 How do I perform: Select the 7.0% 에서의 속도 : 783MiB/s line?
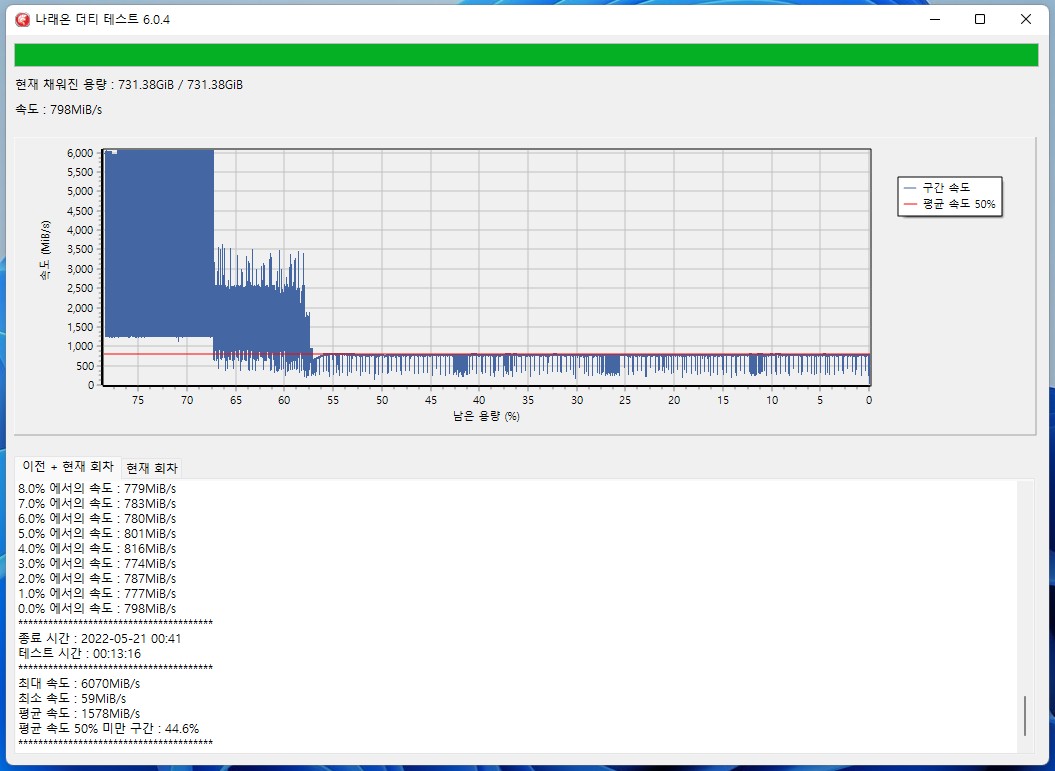(x=97, y=504)
